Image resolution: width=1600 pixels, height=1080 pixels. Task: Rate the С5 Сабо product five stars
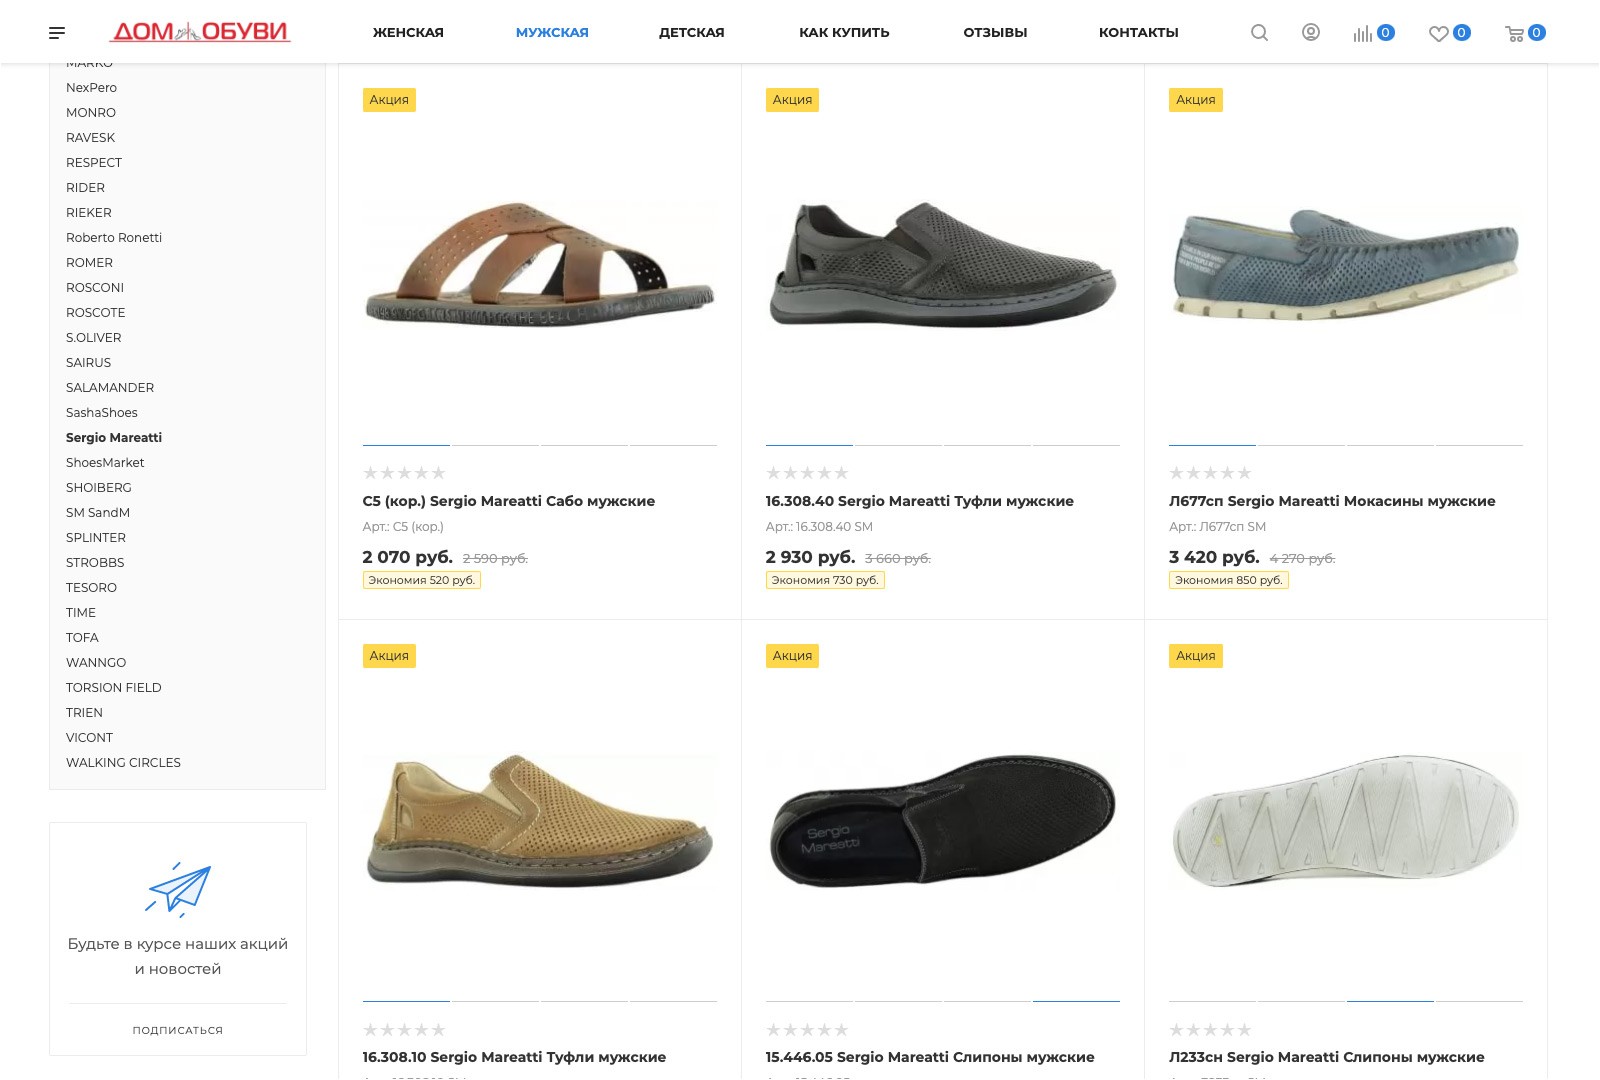438,473
